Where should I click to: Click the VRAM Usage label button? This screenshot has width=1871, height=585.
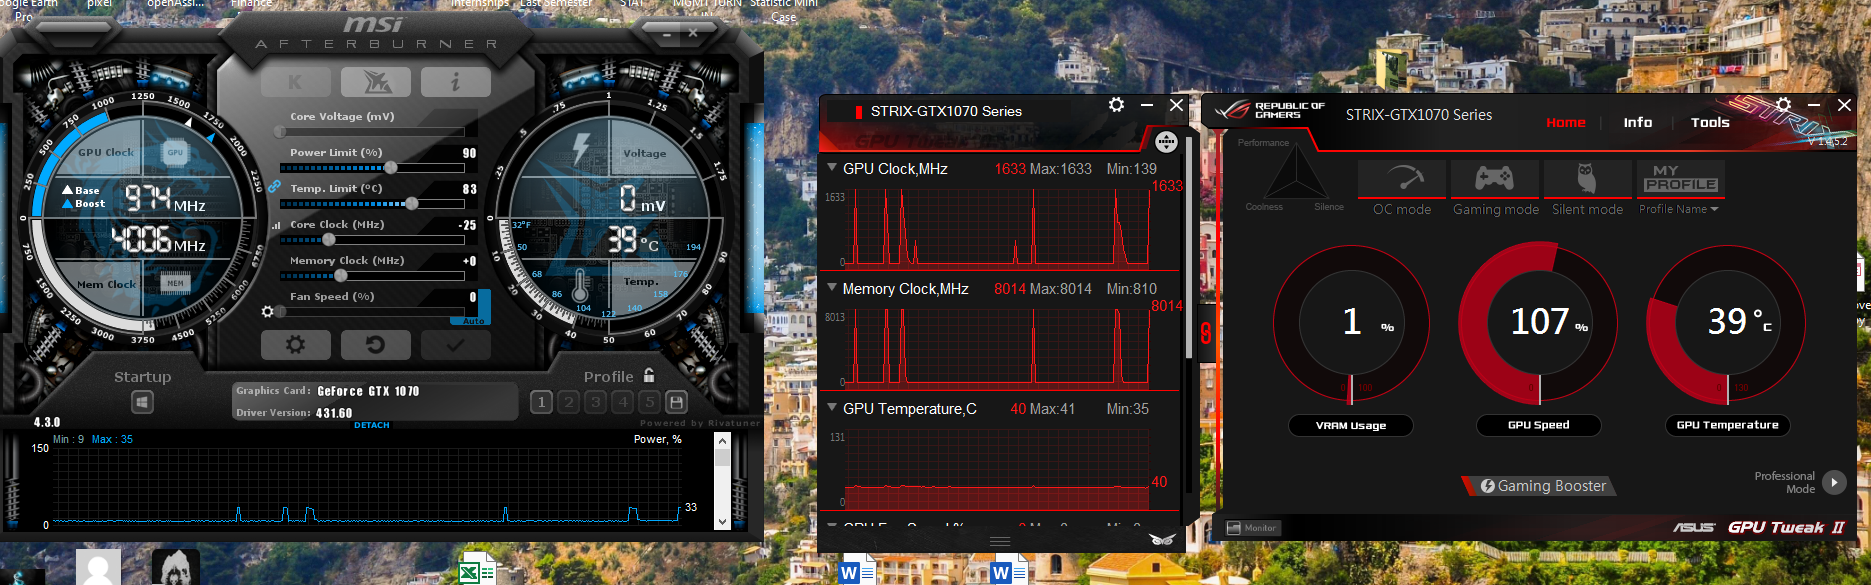1351,425
